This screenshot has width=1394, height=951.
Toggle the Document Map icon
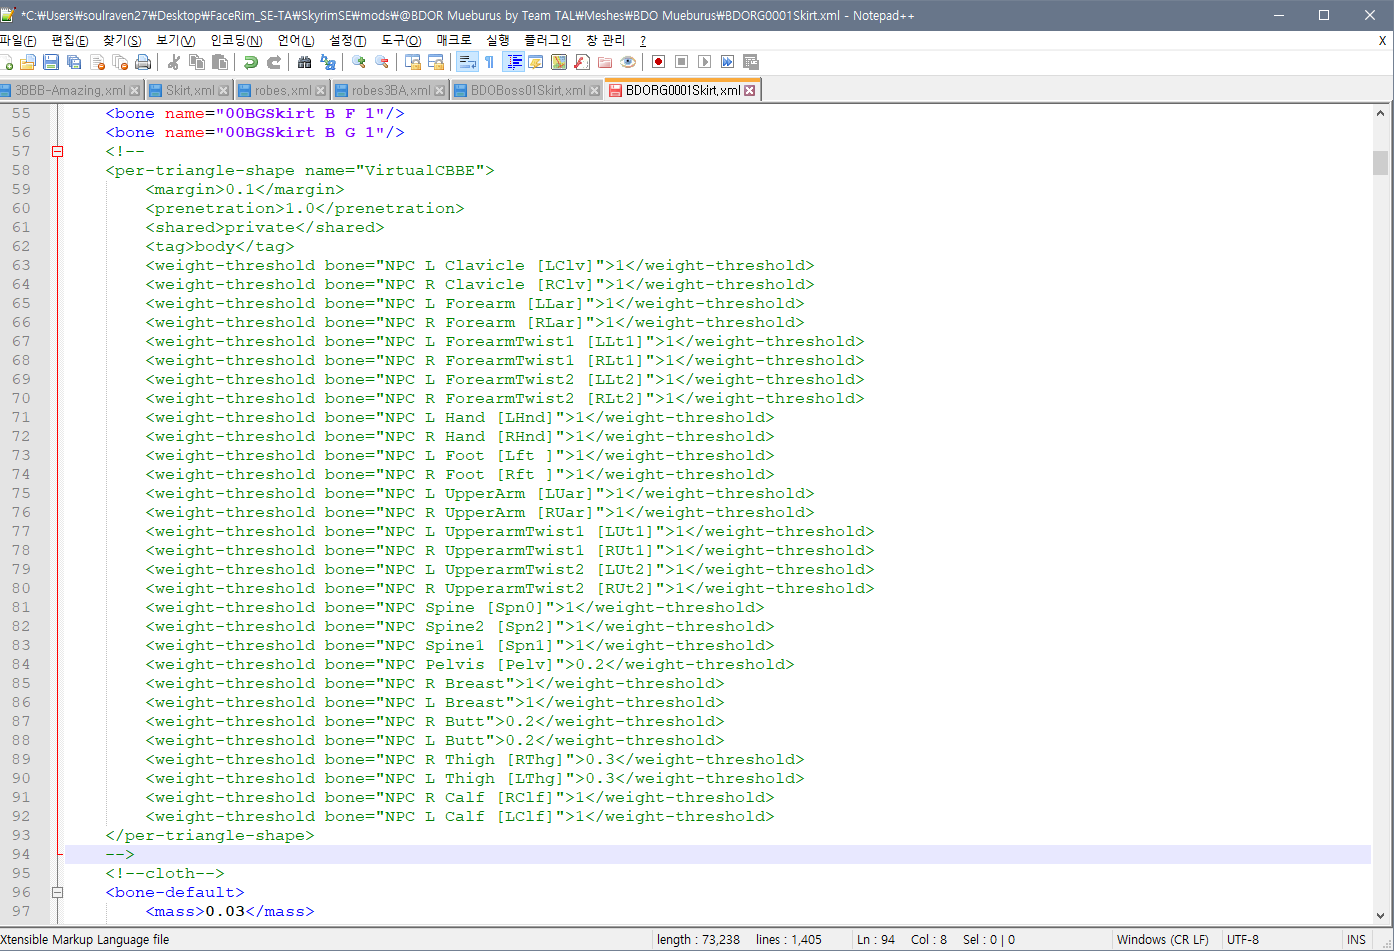(559, 62)
